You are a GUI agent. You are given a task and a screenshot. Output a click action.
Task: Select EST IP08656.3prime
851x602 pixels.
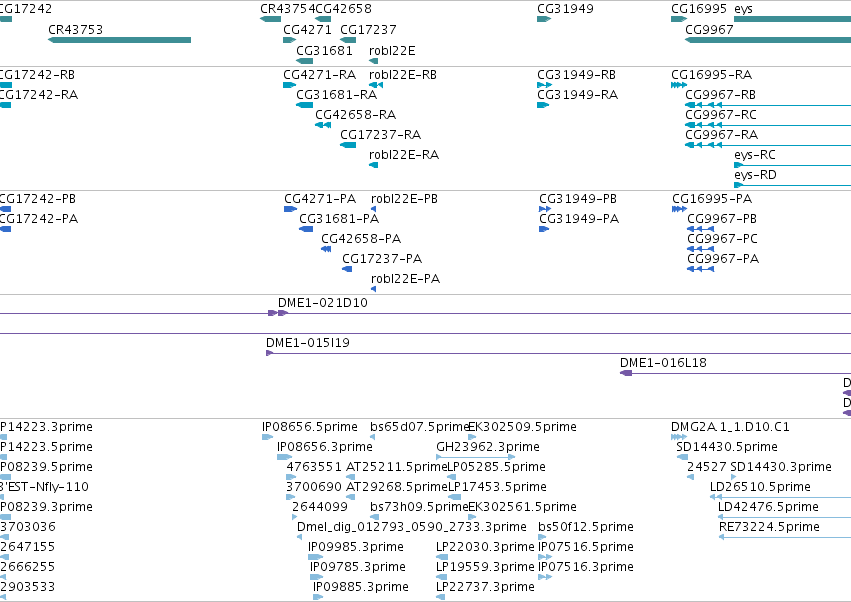(325, 447)
